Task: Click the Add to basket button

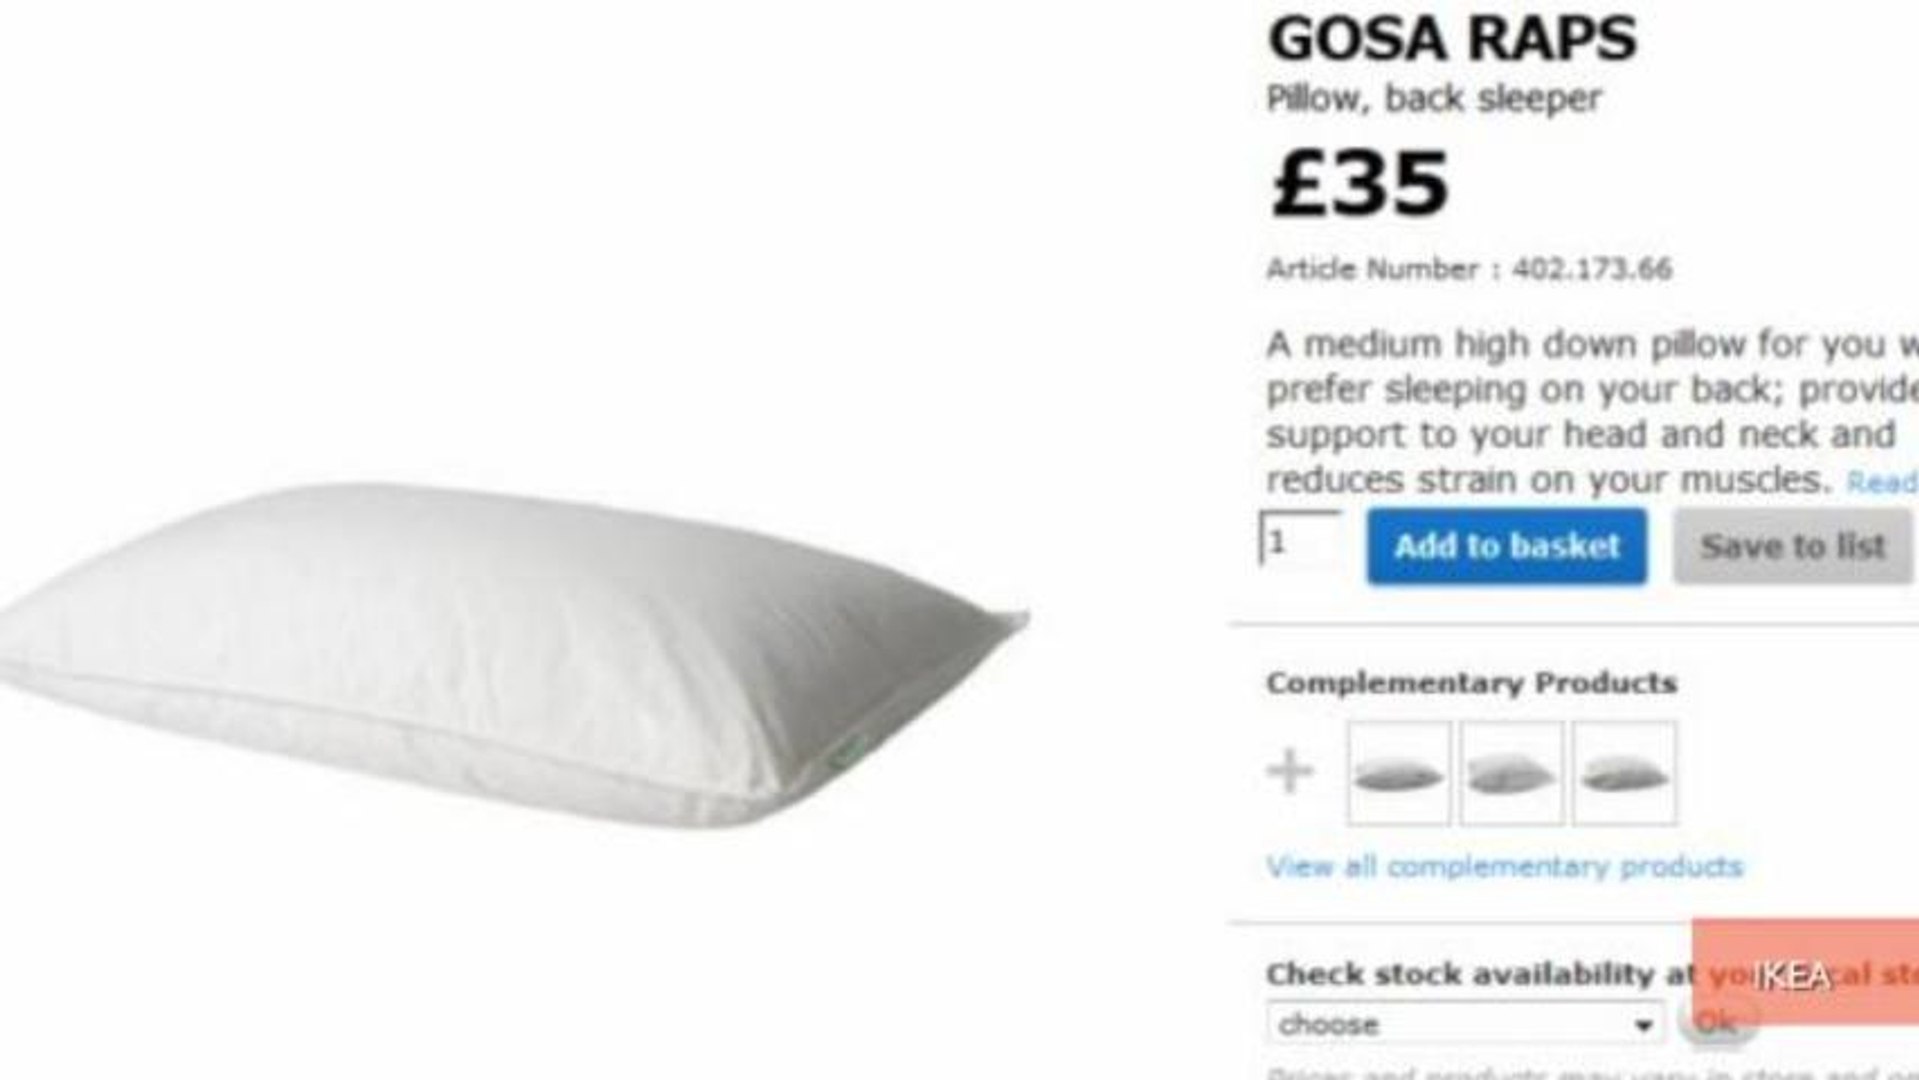Action: coord(1506,546)
